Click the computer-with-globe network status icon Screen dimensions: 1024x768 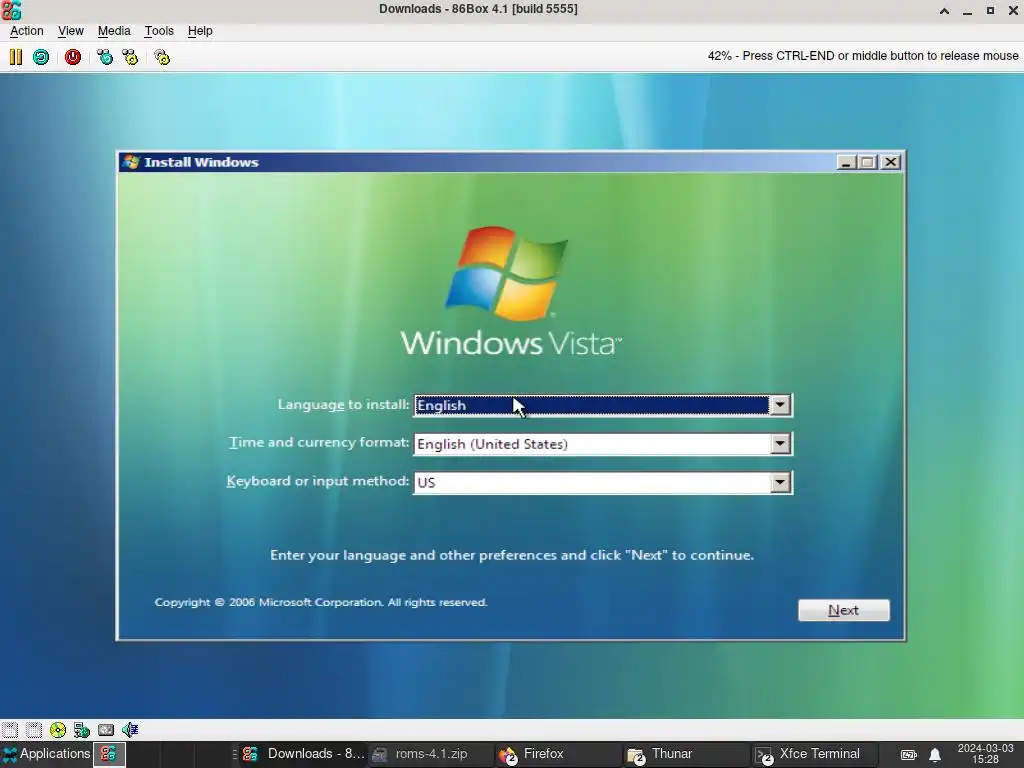point(82,729)
